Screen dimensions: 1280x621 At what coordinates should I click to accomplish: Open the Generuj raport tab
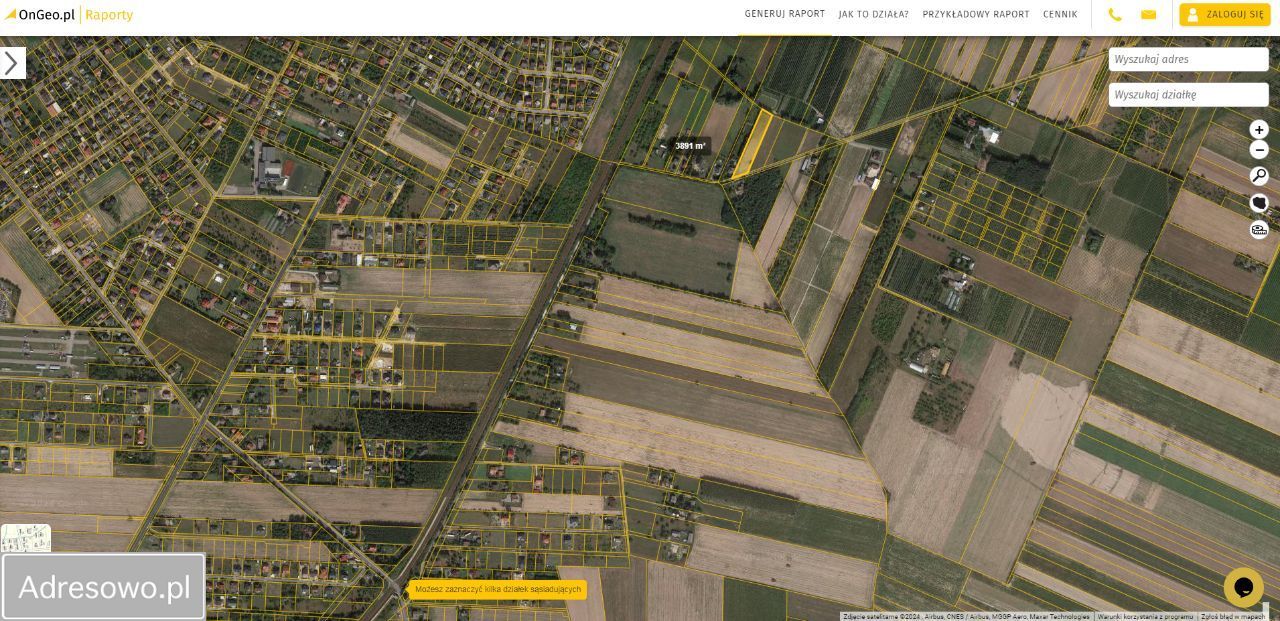tap(785, 15)
